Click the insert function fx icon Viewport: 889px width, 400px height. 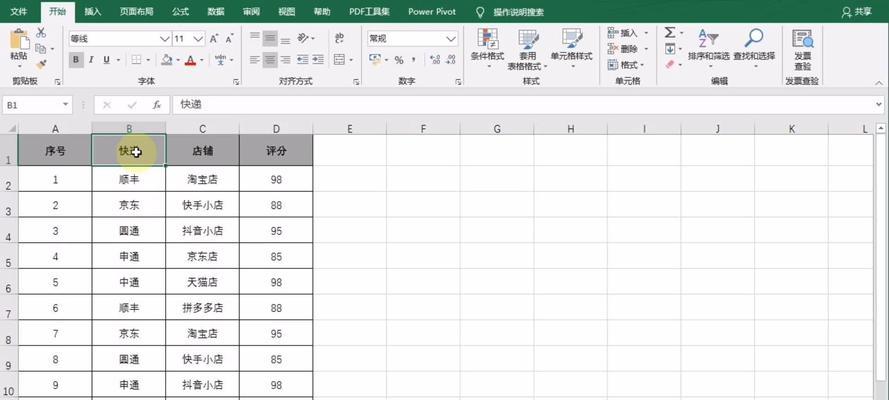pyautogui.click(x=157, y=105)
